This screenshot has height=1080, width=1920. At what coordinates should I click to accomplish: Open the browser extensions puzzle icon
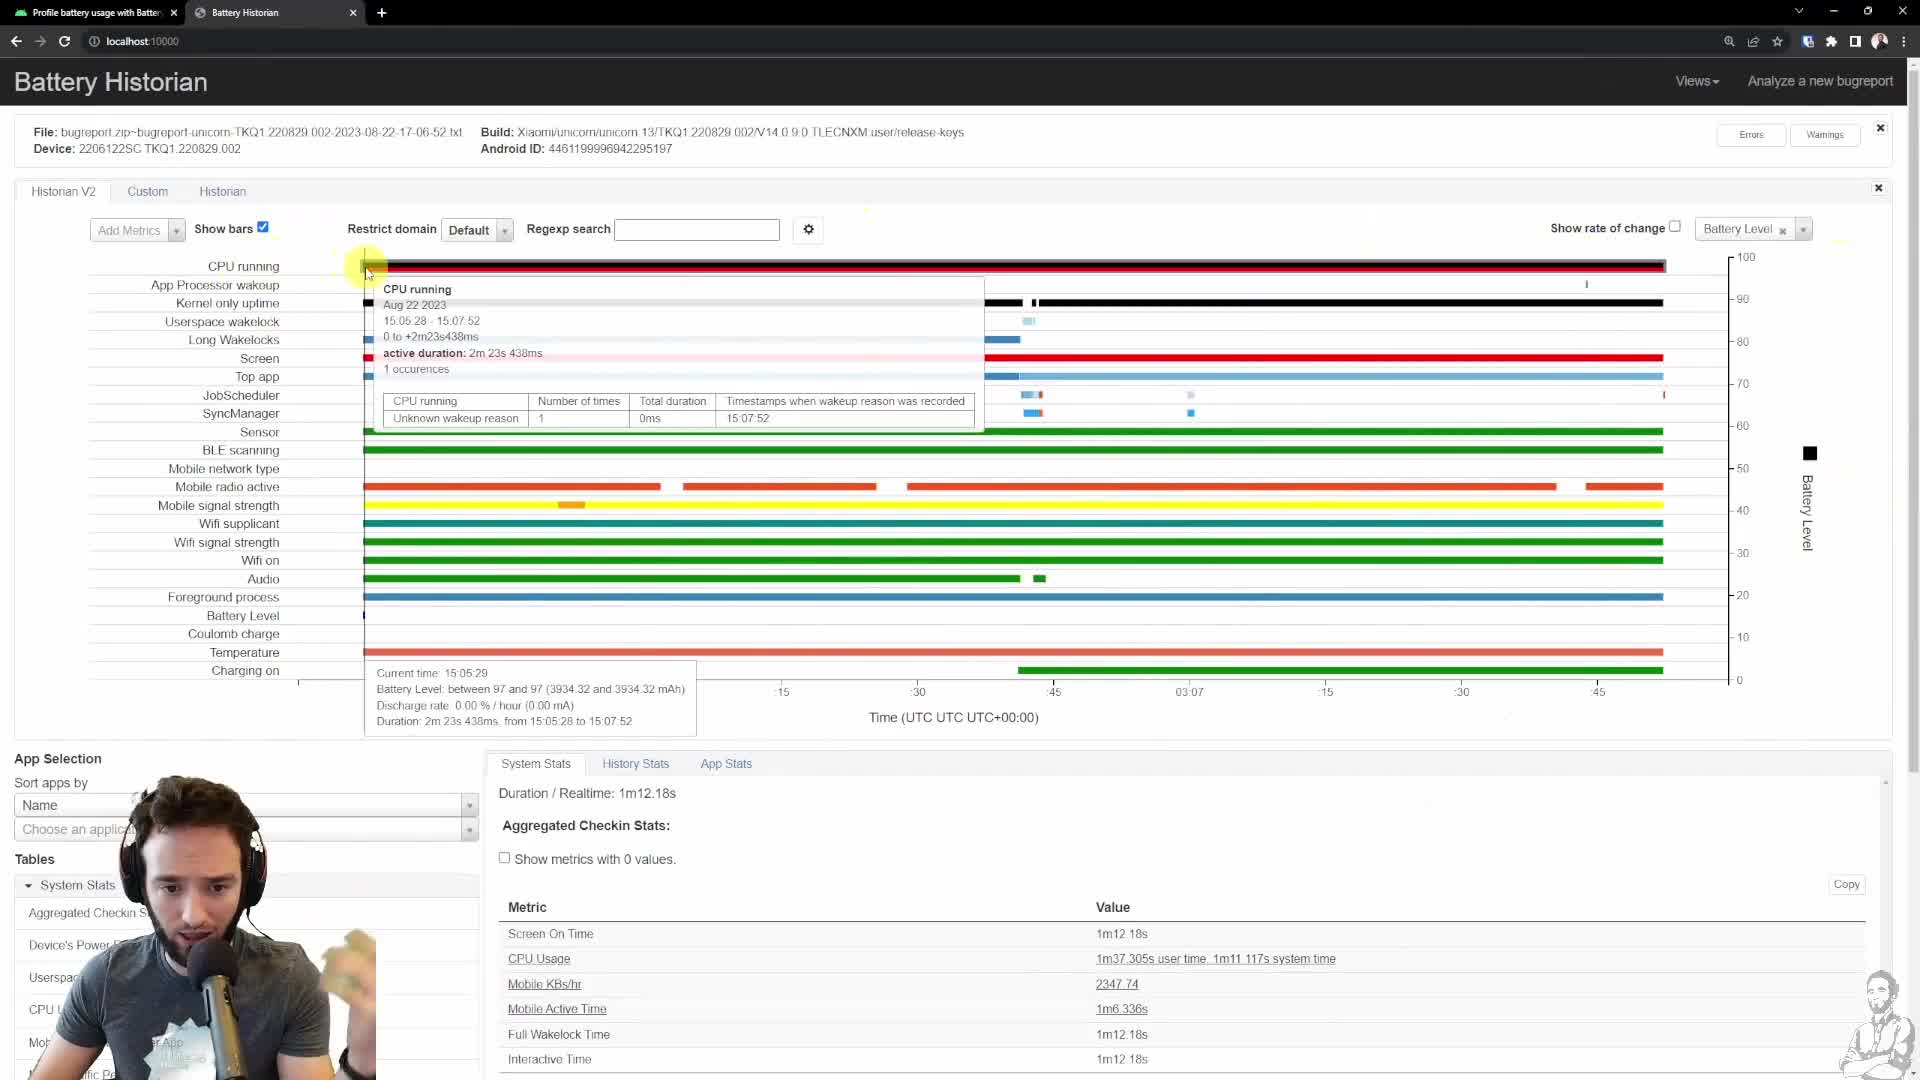(x=1832, y=41)
